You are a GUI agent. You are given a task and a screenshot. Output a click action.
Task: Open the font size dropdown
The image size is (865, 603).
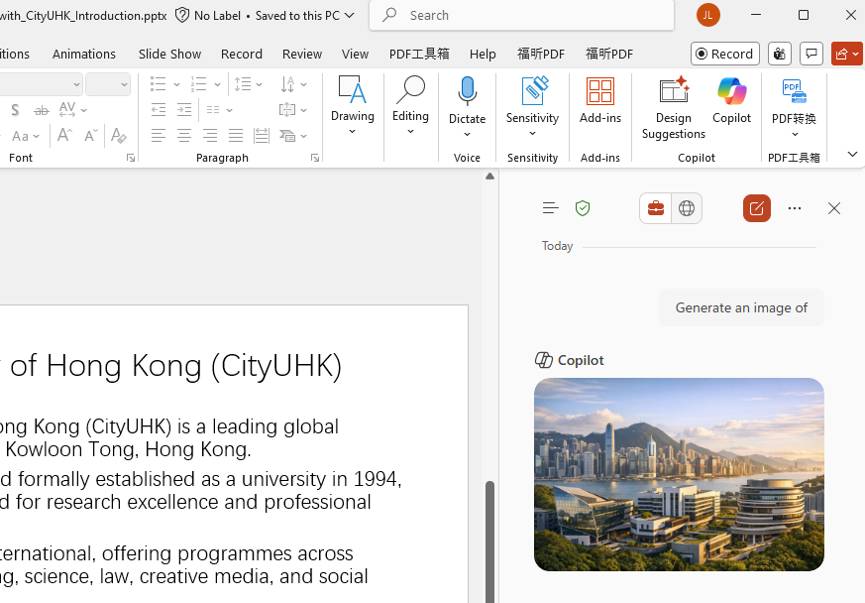(x=124, y=84)
